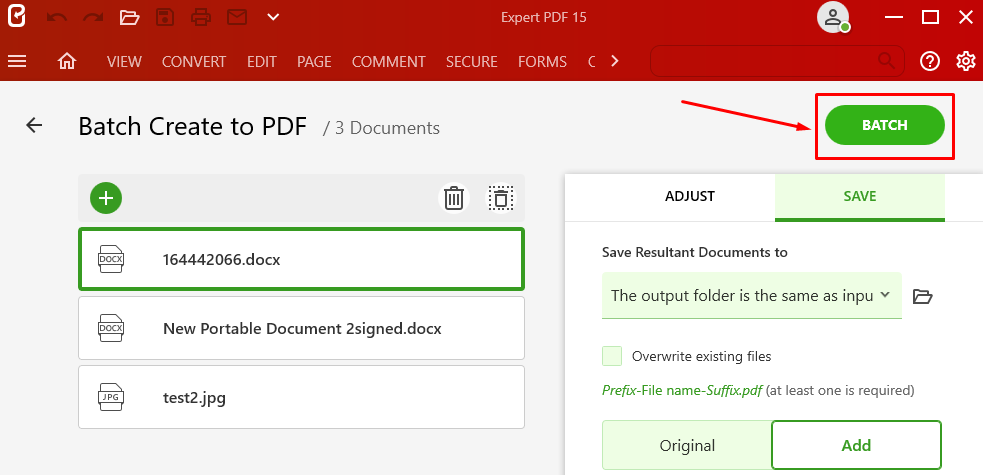Image resolution: width=983 pixels, height=475 pixels.
Task: Browse for output folder with folder icon
Action: coord(923,296)
